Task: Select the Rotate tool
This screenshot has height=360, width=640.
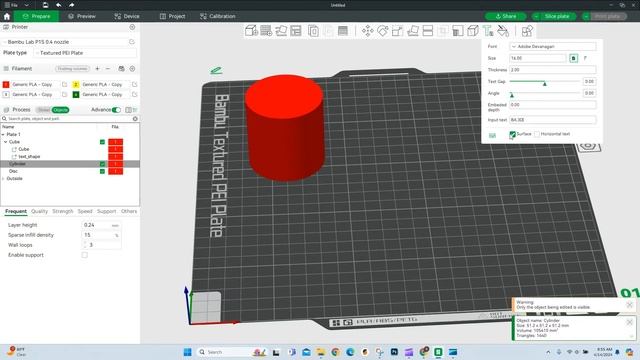Action: click(382, 31)
